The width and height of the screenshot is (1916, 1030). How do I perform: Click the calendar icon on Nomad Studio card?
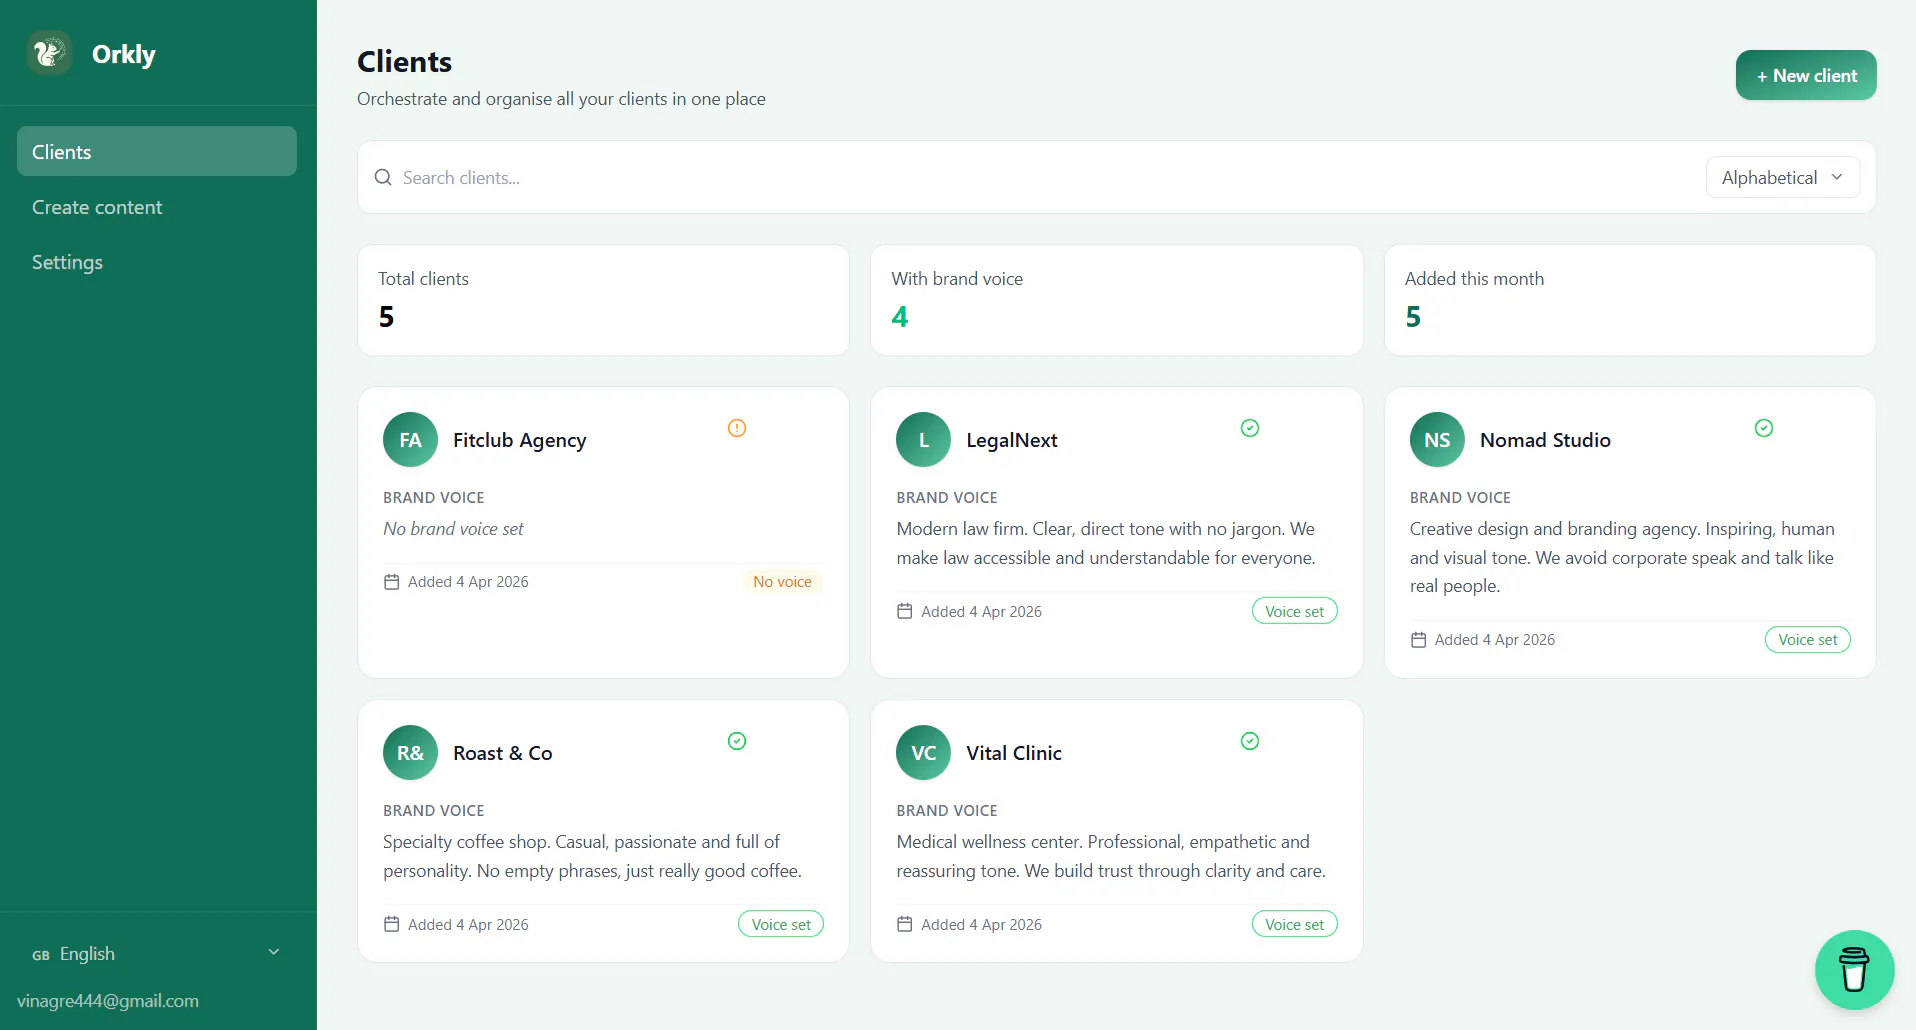coord(1418,640)
